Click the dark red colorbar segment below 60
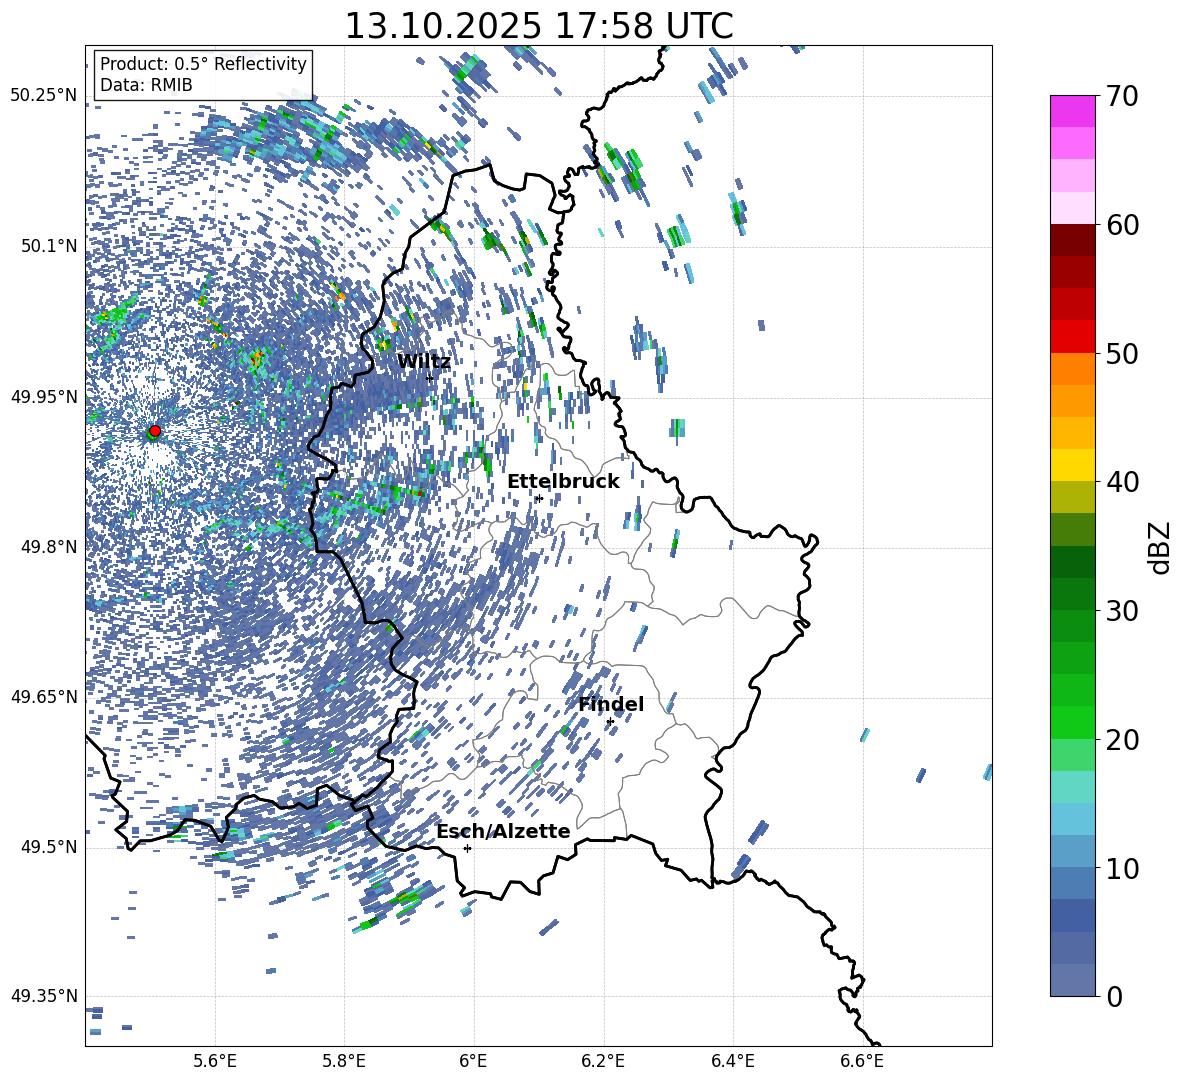 point(1072,240)
